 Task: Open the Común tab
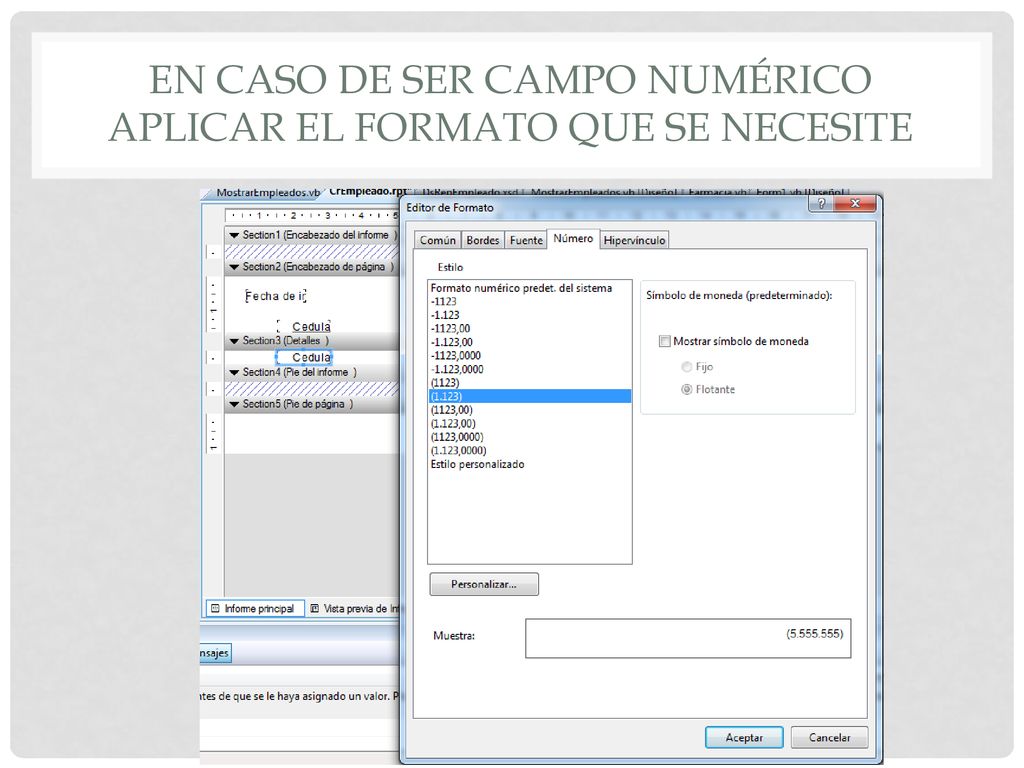point(438,240)
